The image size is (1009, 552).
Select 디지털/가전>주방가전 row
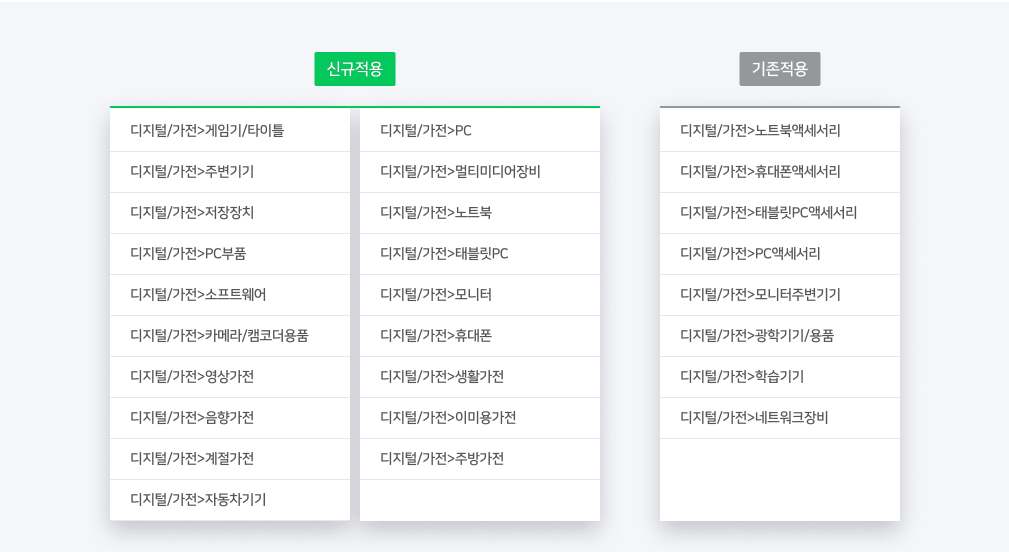click(x=442, y=459)
